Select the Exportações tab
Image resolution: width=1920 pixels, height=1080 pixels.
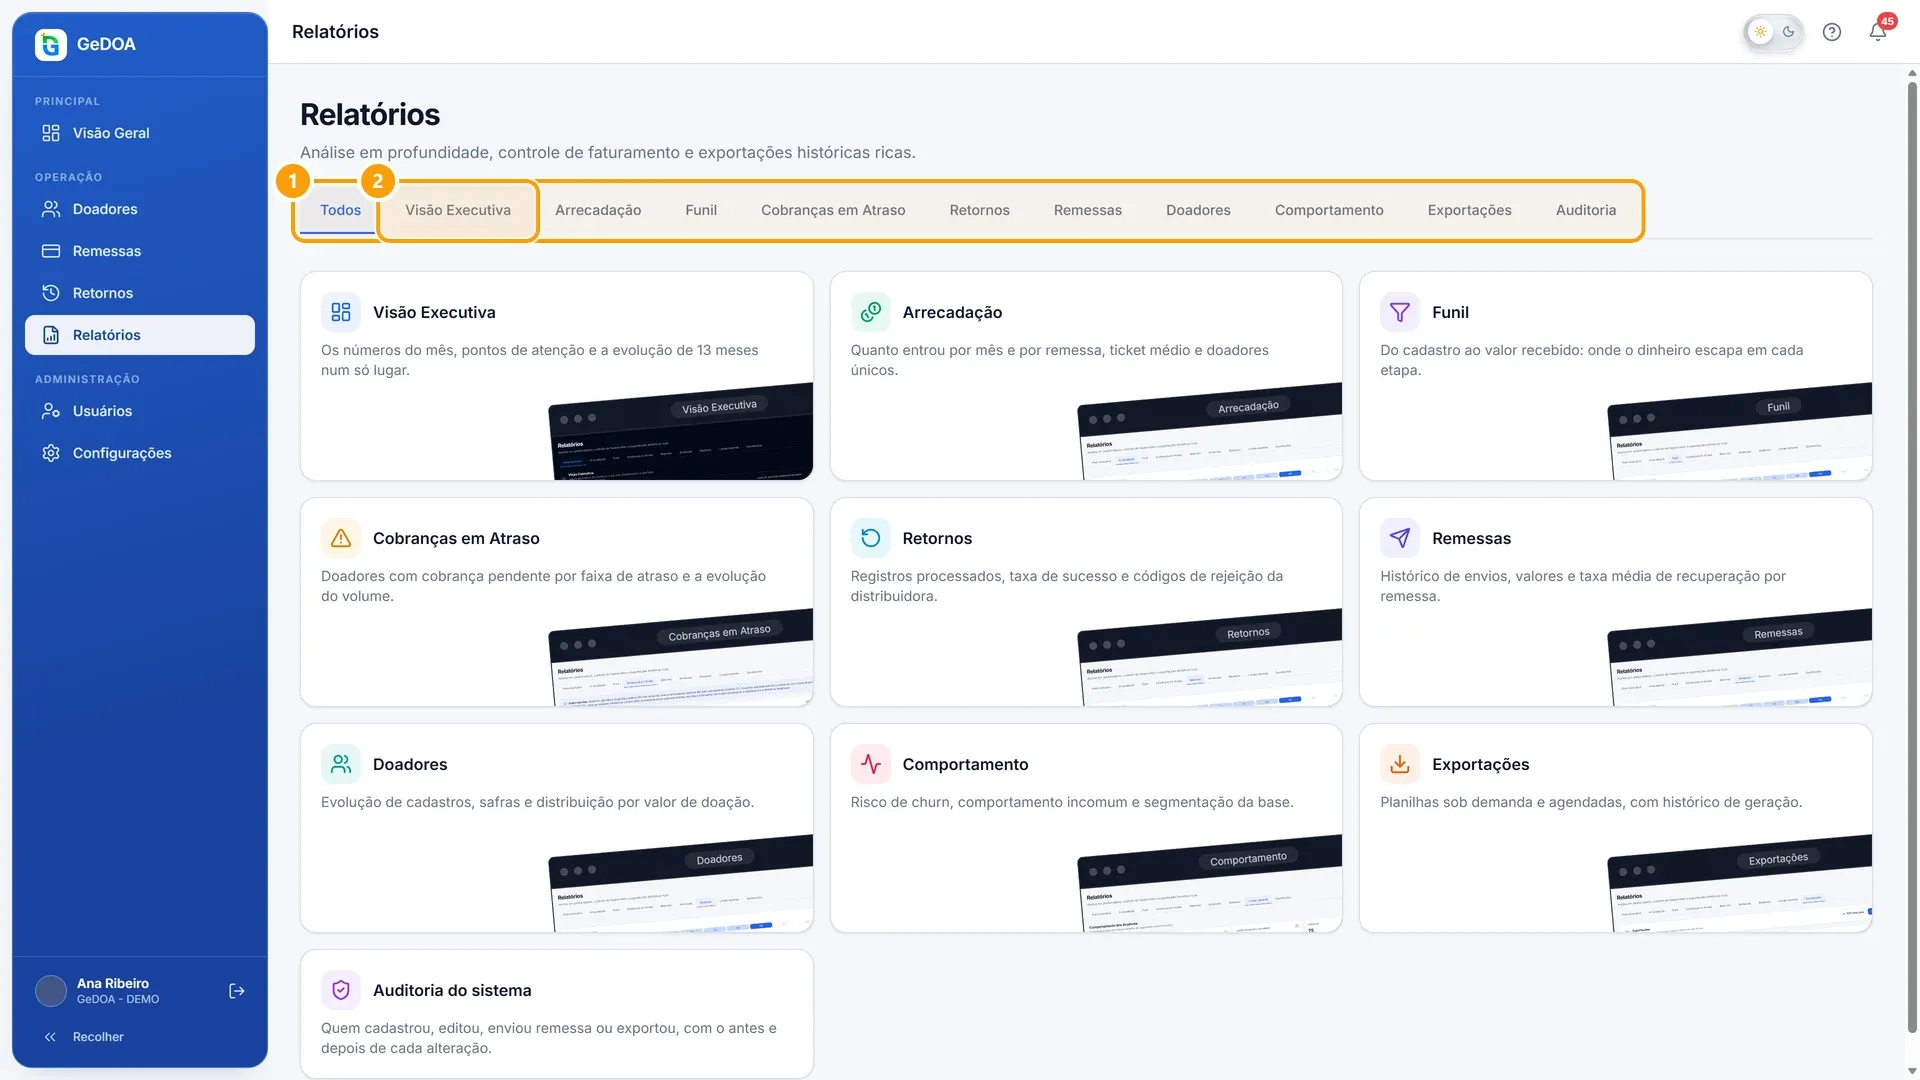1469,210
